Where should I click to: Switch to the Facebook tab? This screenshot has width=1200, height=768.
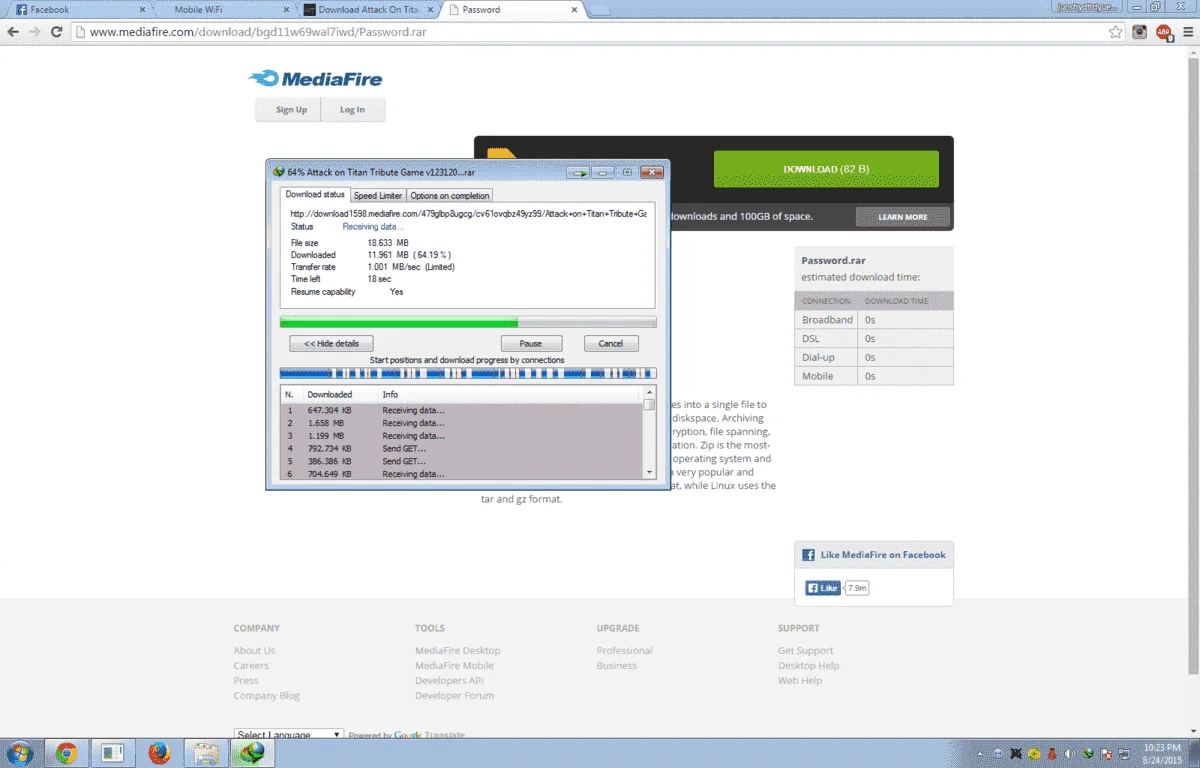[x=80, y=10]
